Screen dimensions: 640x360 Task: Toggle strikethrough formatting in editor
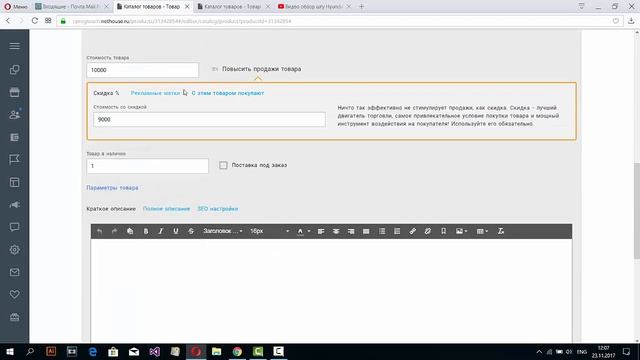pyautogui.click(x=191, y=231)
